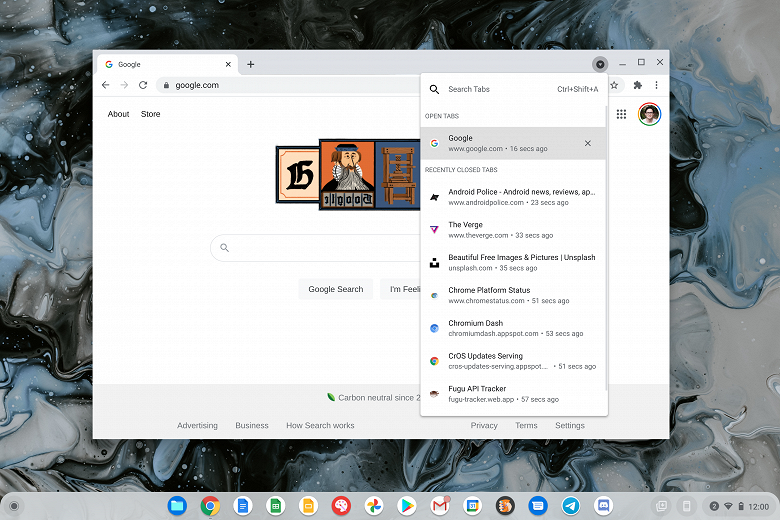Close the Google entry in open tabs list
780x520 pixels.
point(587,143)
